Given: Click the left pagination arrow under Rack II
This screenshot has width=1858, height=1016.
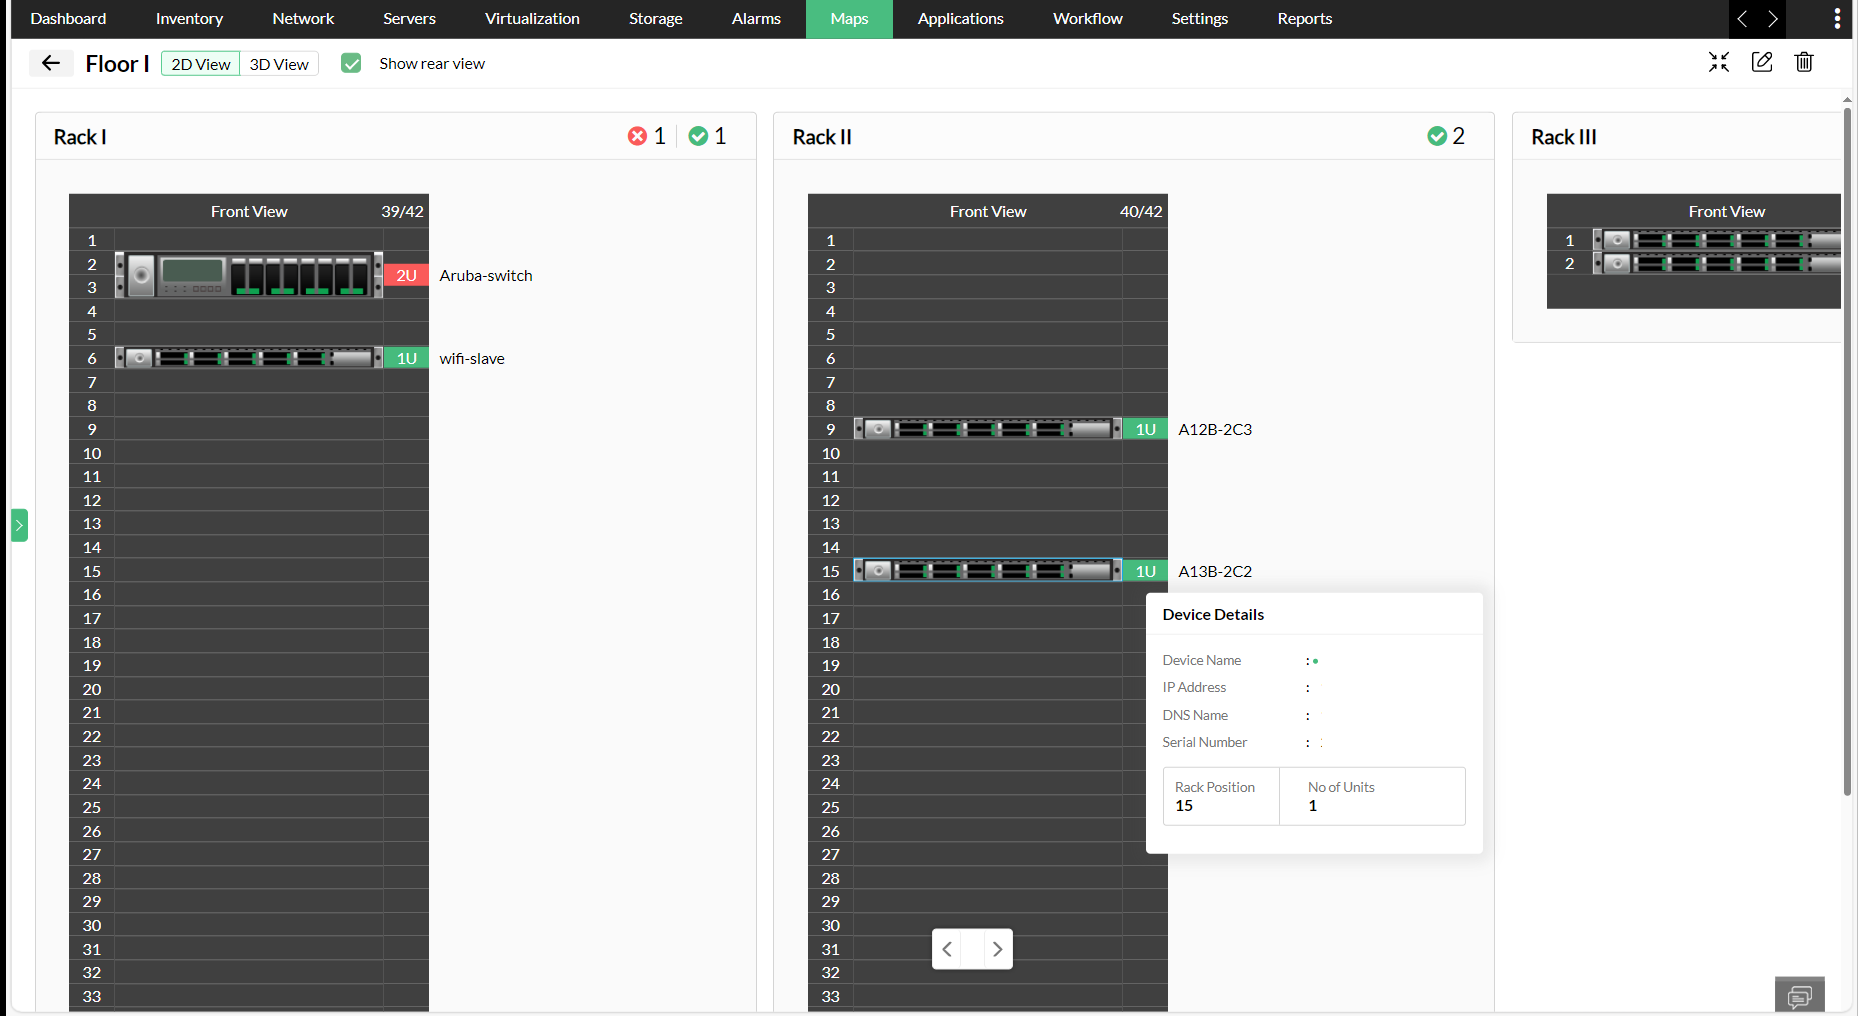Looking at the screenshot, I should point(947,948).
